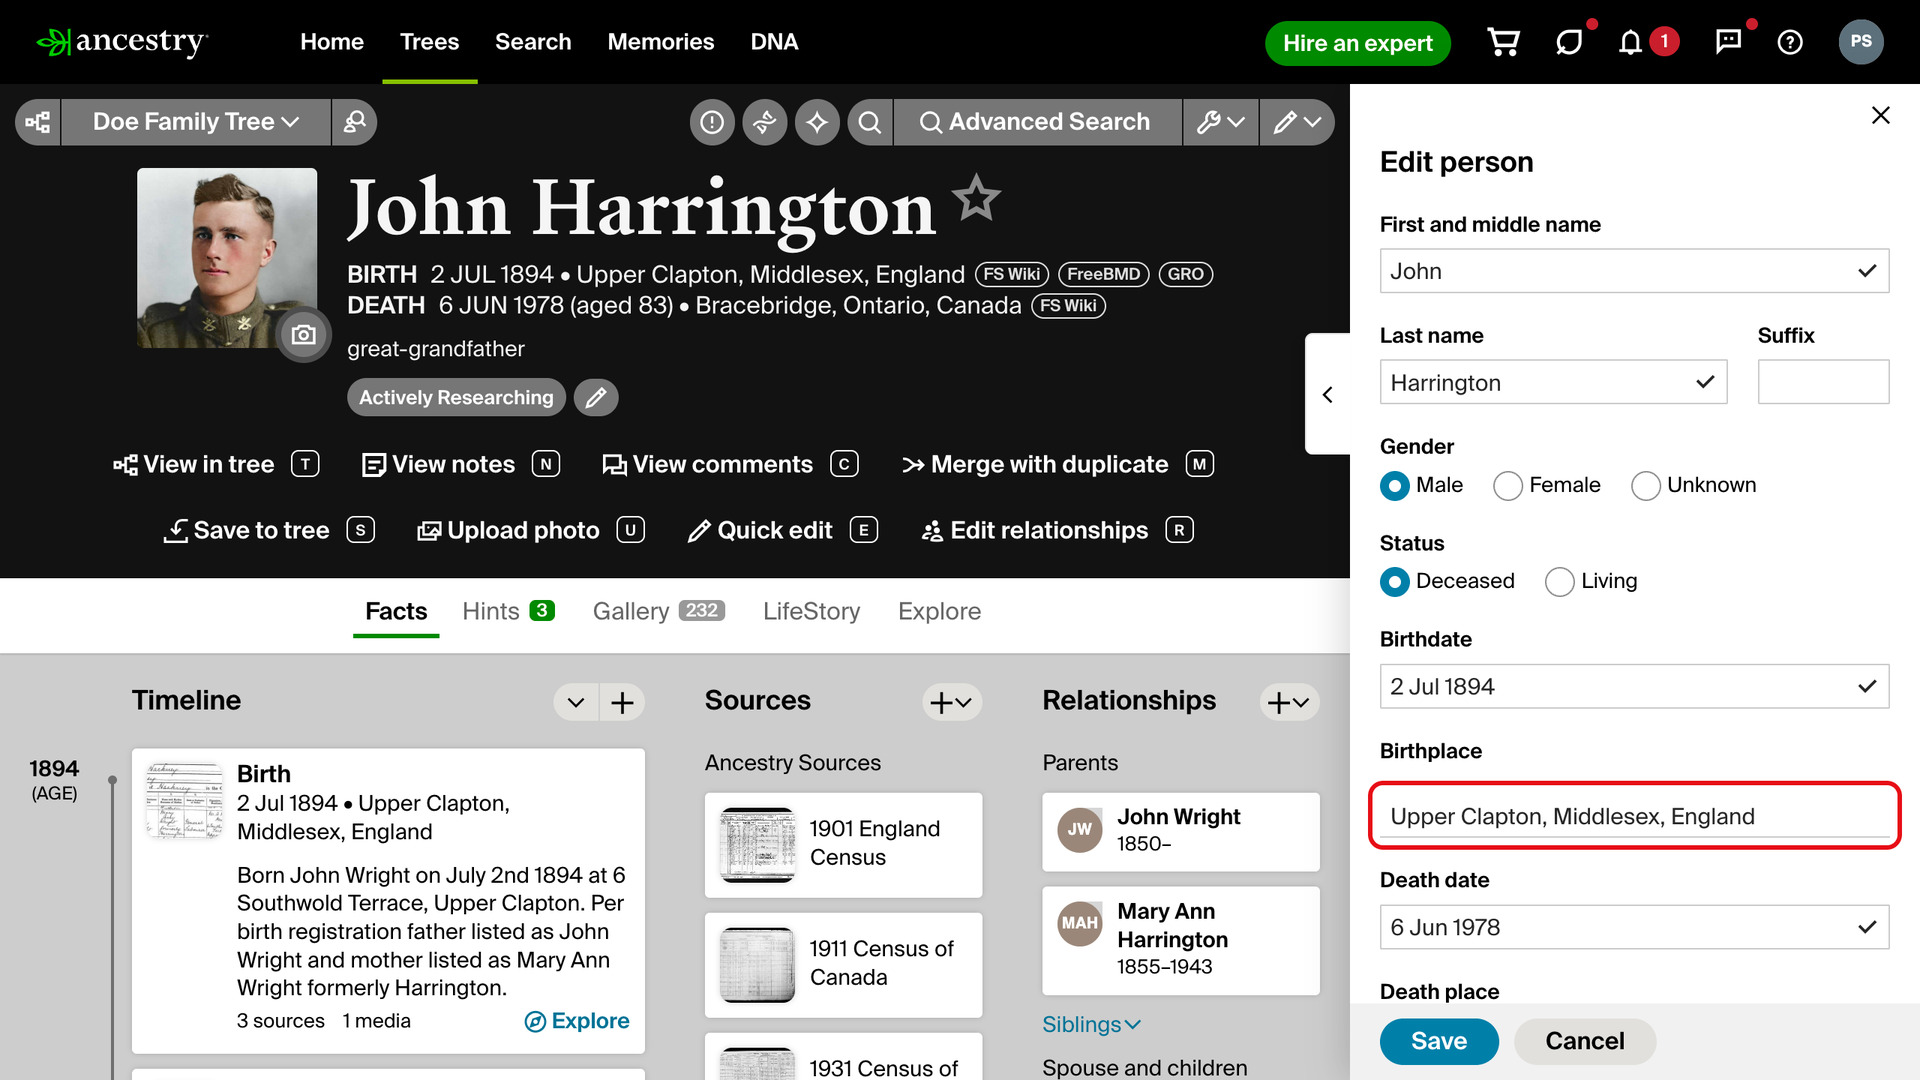Switch to the Gallery tab
The height and width of the screenshot is (1080, 1920).
pyautogui.click(x=658, y=611)
